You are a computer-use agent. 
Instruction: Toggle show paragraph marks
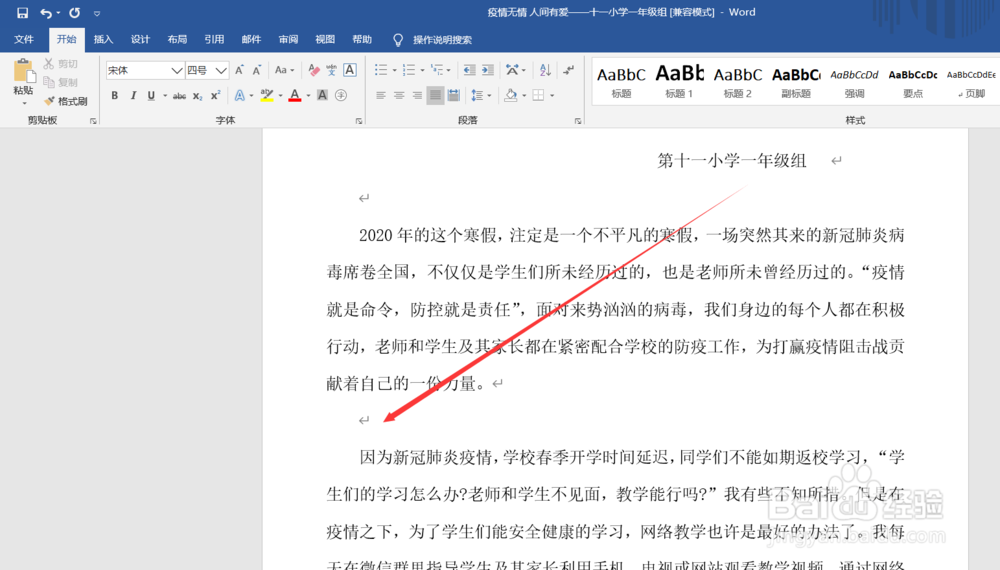coord(568,70)
